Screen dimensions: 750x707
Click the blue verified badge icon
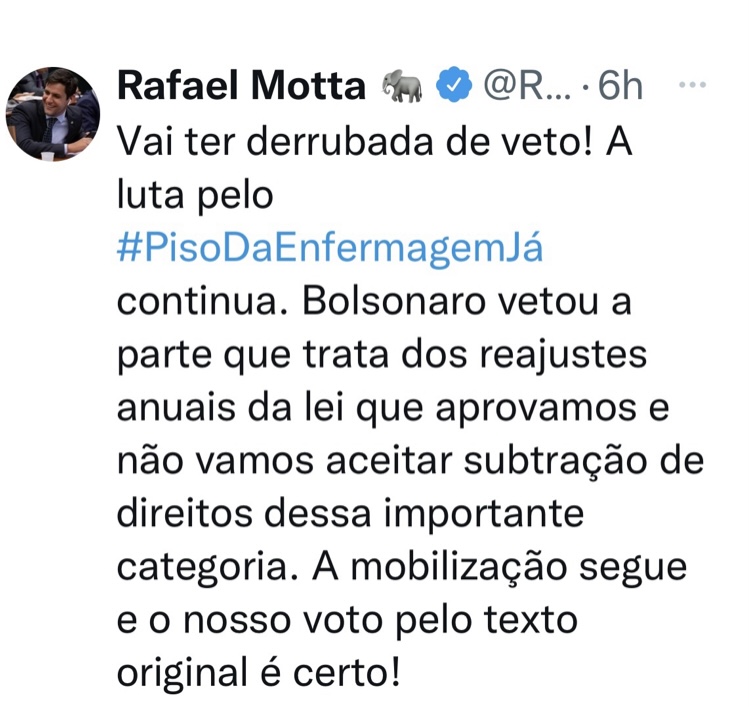[454, 84]
